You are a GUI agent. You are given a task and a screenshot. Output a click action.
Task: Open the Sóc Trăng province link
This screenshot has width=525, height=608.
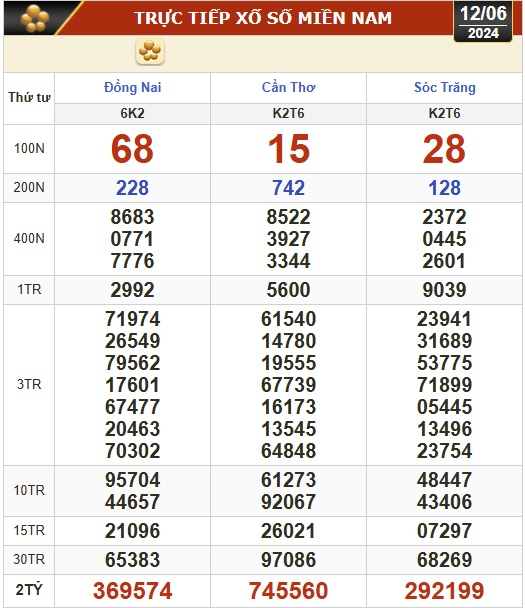(444, 88)
